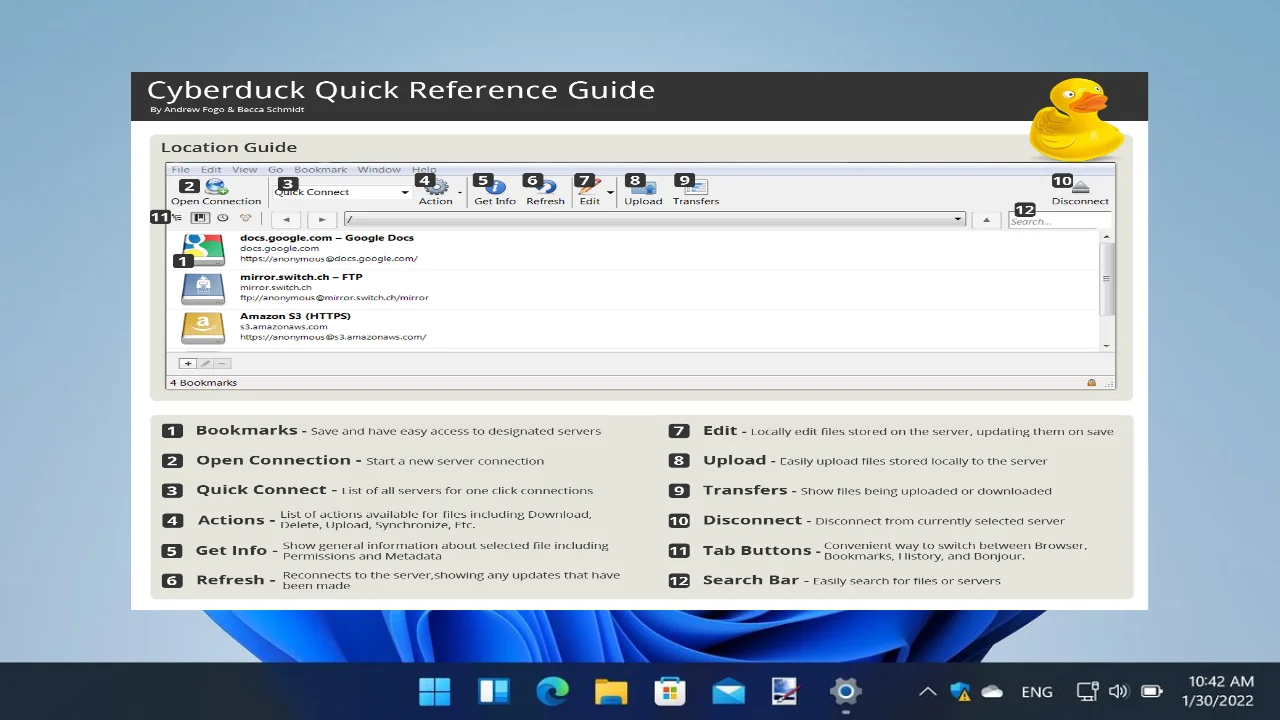Image resolution: width=1280 pixels, height=720 pixels.
Task: Click the bookmark list scrollbar up arrow
Action: pos(1106,237)
